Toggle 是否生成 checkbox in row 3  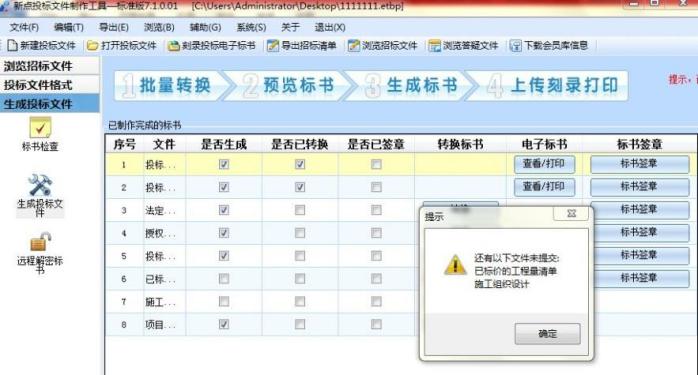click(x=224, y=210)
